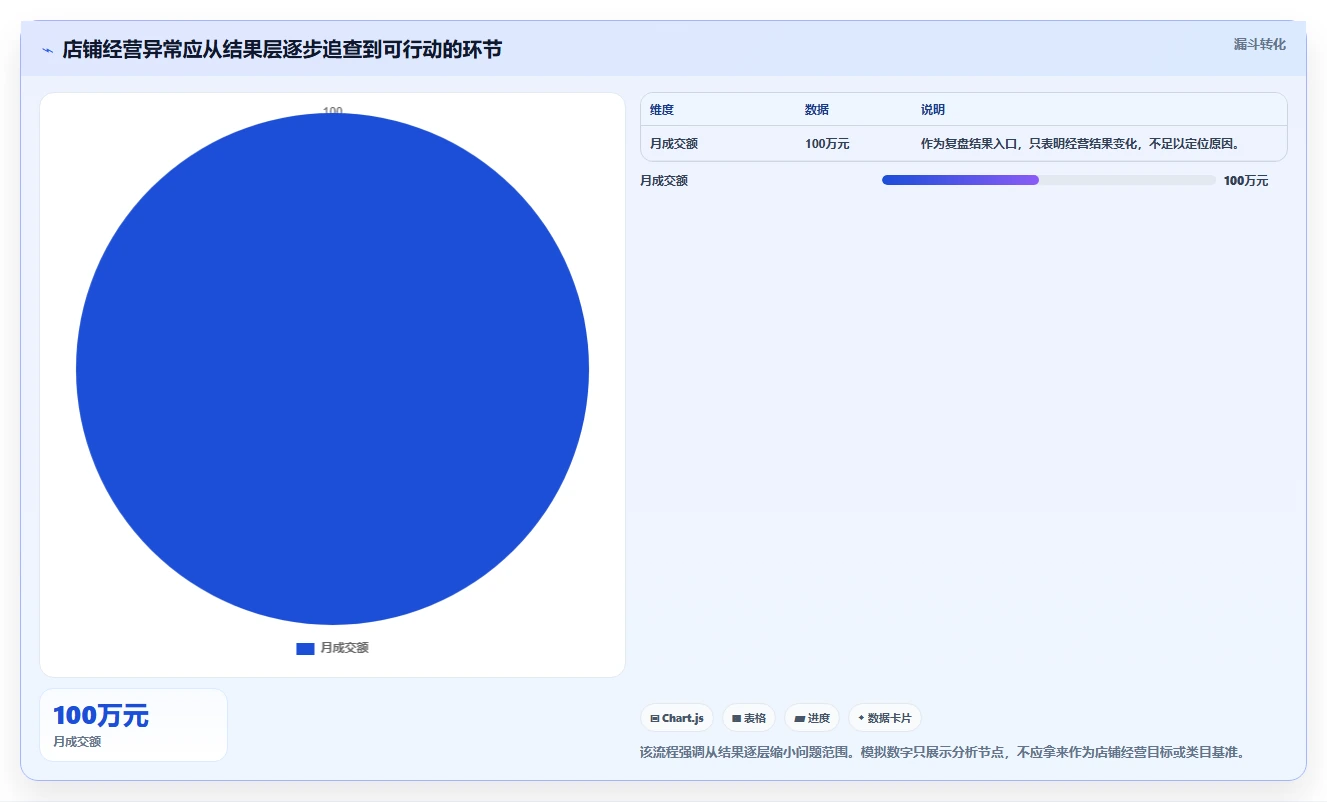The image size is (1327, 802).
Task: Select the 100万元 cell in the table
Action: coord(827,144)
